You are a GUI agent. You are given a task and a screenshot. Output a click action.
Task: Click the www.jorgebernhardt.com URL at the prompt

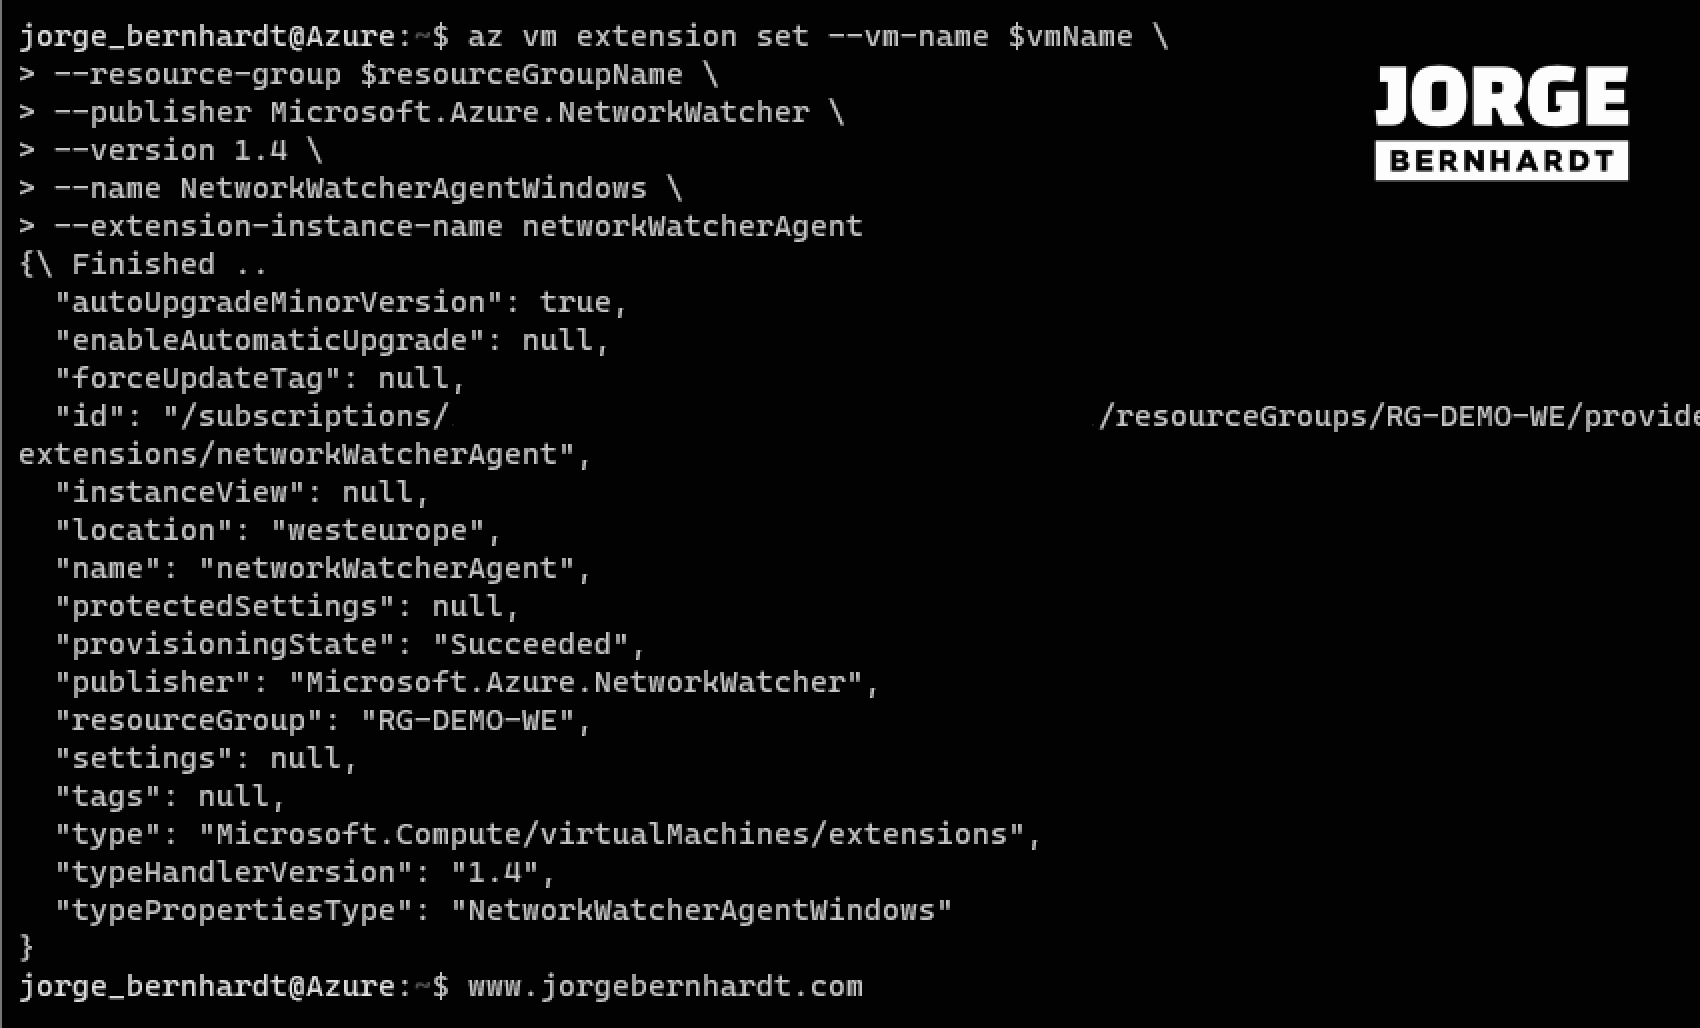pos(665,987)
